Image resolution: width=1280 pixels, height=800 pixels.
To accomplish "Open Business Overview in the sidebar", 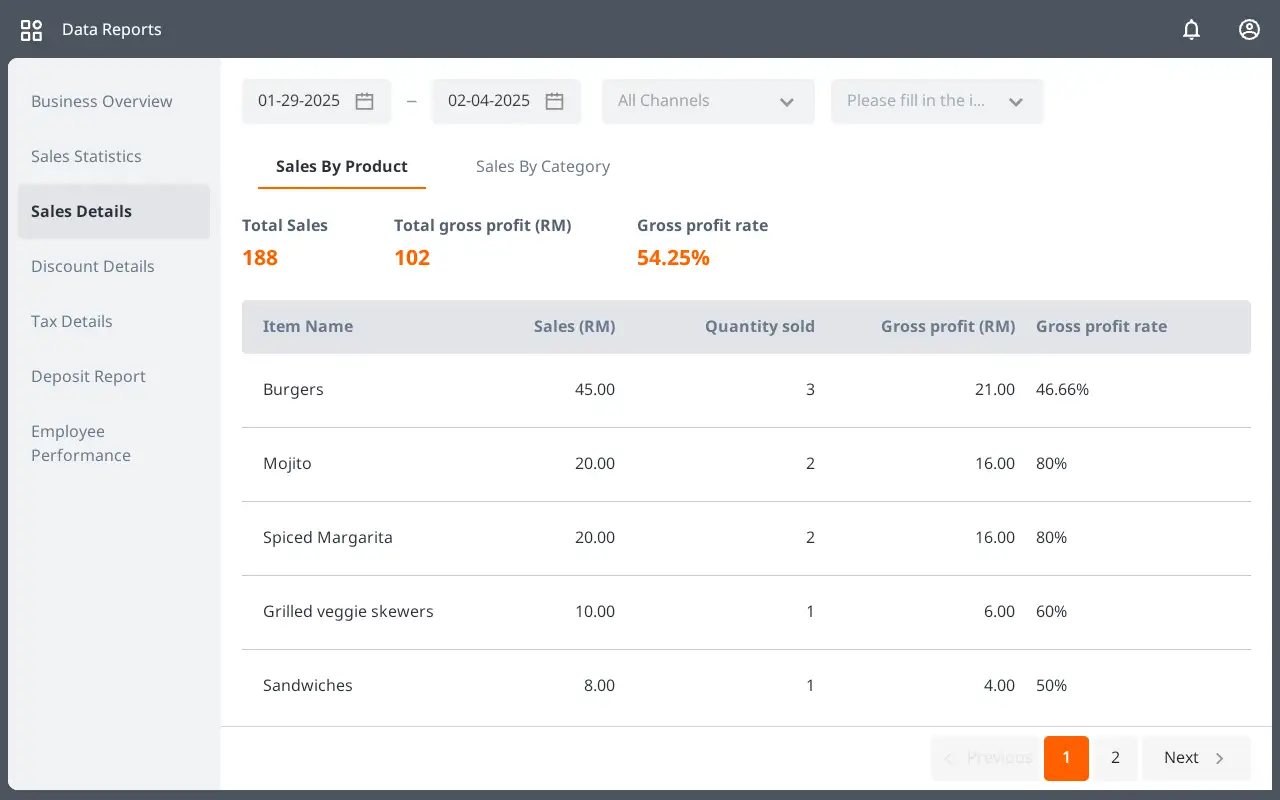I will pos(101,101).
